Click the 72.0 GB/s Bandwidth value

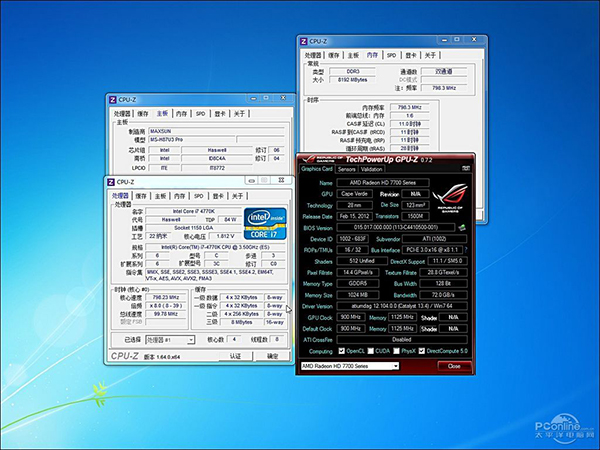[443, 295]
